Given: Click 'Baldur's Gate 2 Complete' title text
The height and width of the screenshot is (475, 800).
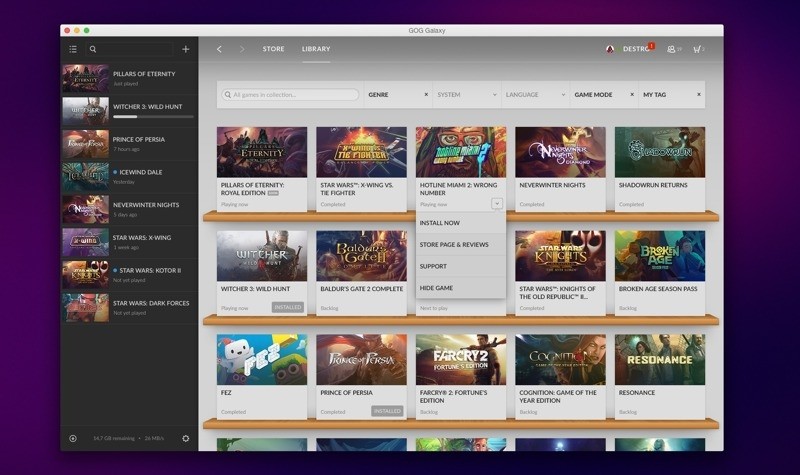Looking at the screenshot, I should (362, 289).
